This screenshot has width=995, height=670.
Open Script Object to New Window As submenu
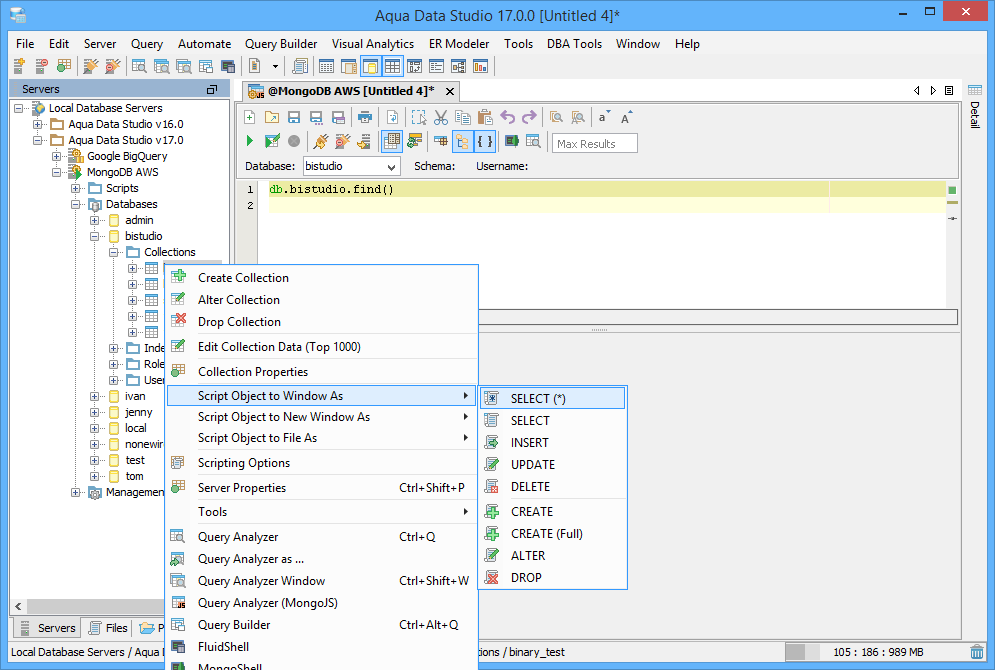click(x=322, y=417)
